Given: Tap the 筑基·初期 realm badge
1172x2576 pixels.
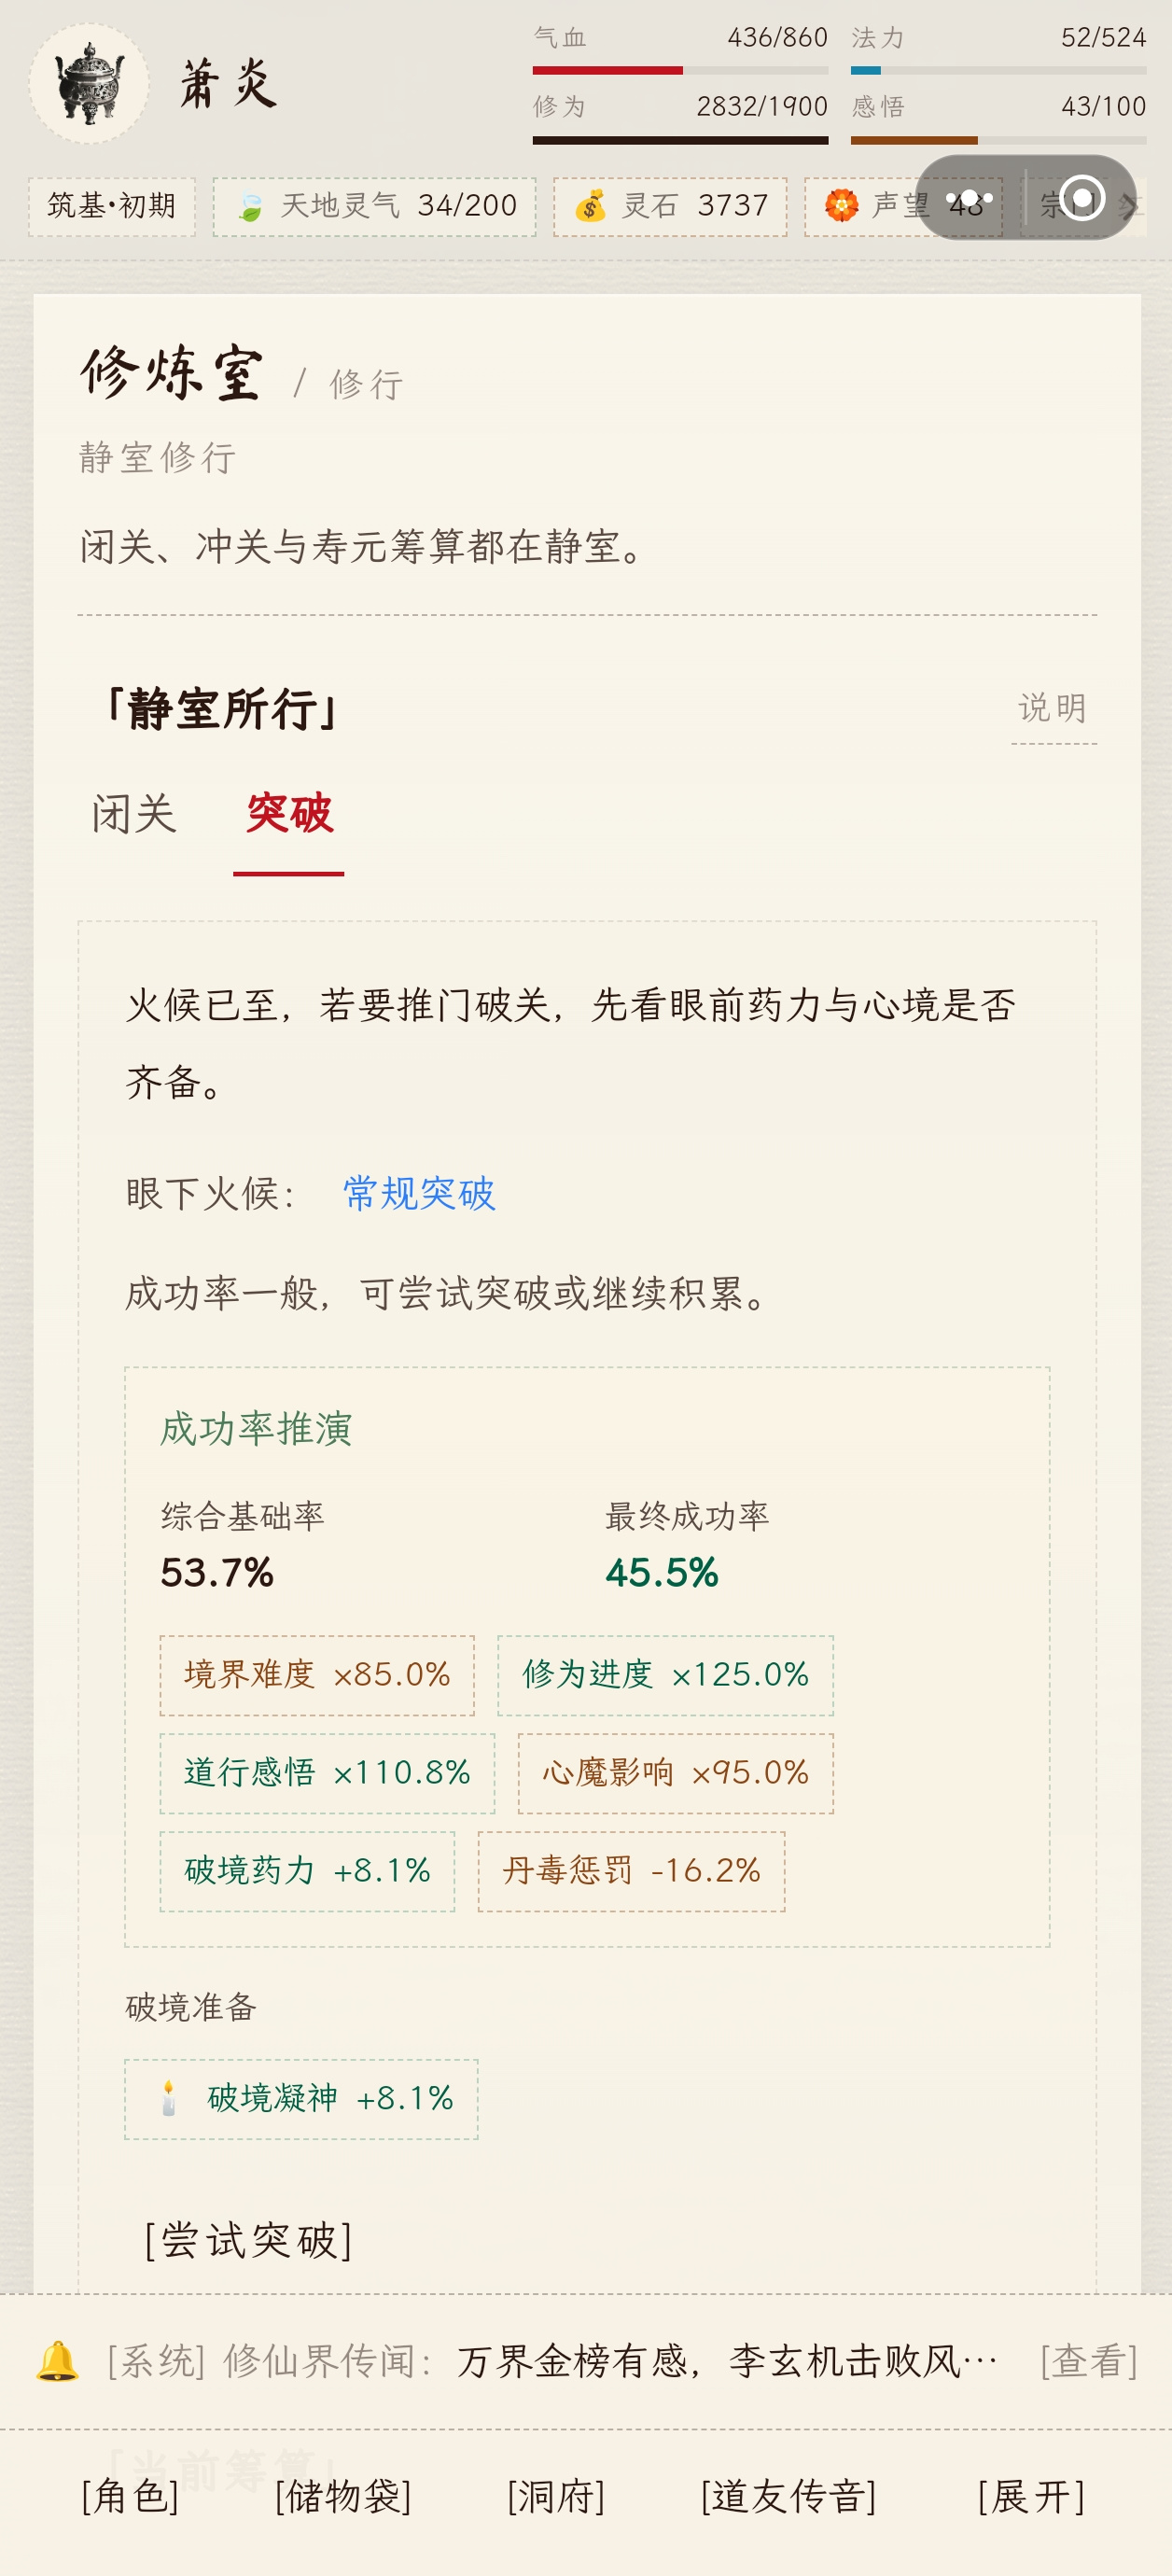Looking at the screenshot, I should [x=112, y=207].
